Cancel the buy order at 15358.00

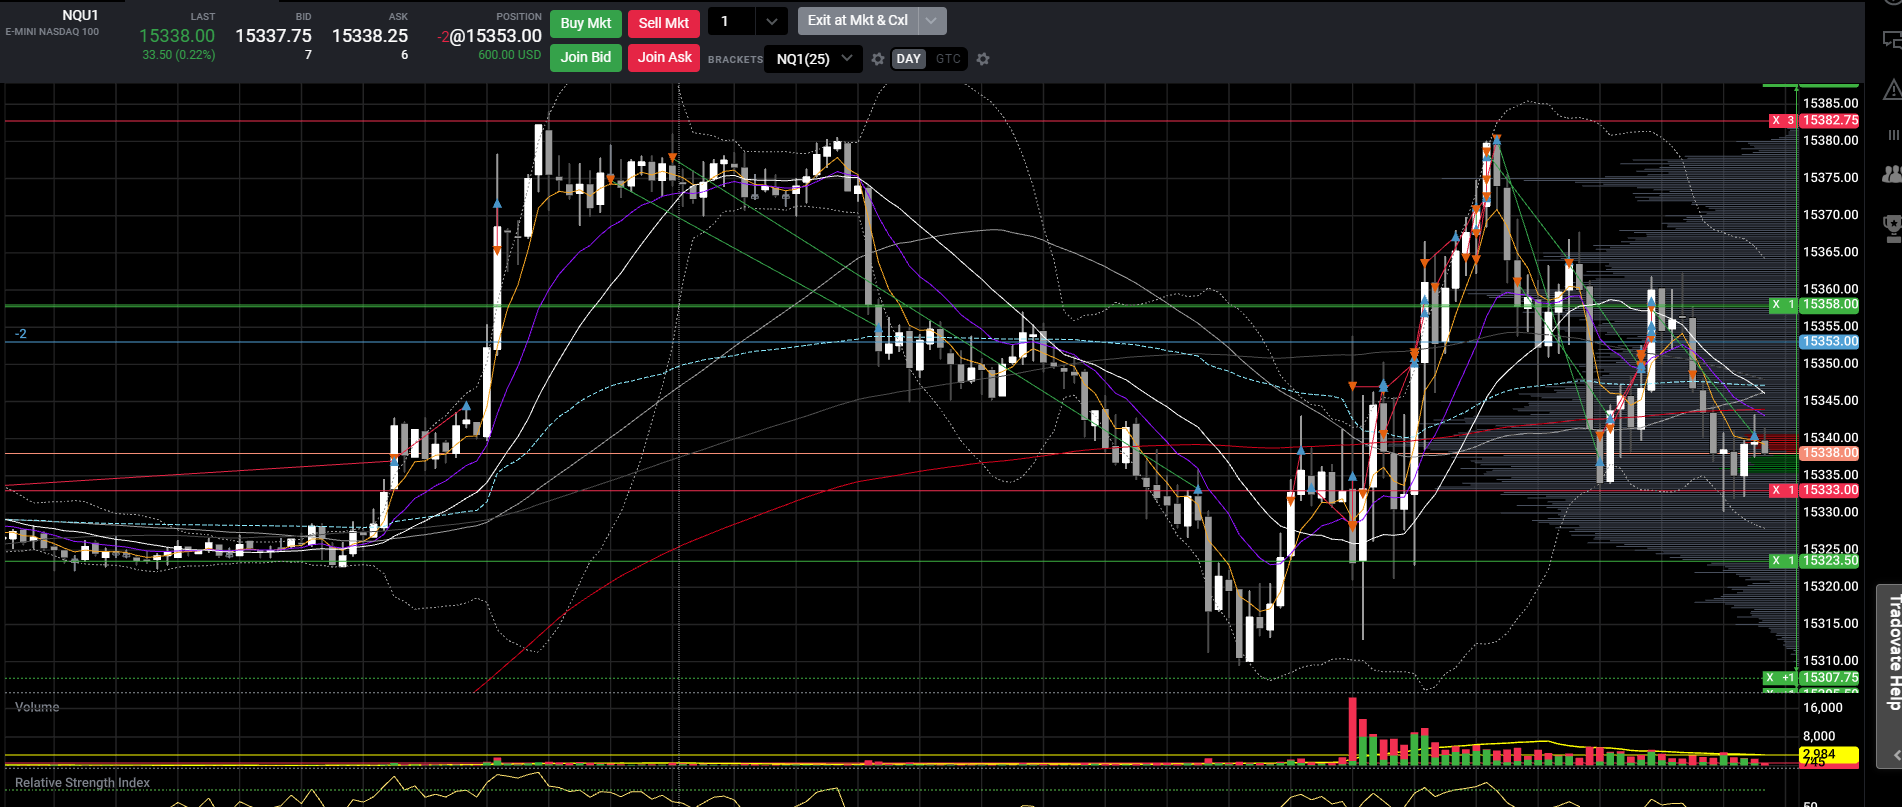pyautogui.click(x=1776, y=305)
